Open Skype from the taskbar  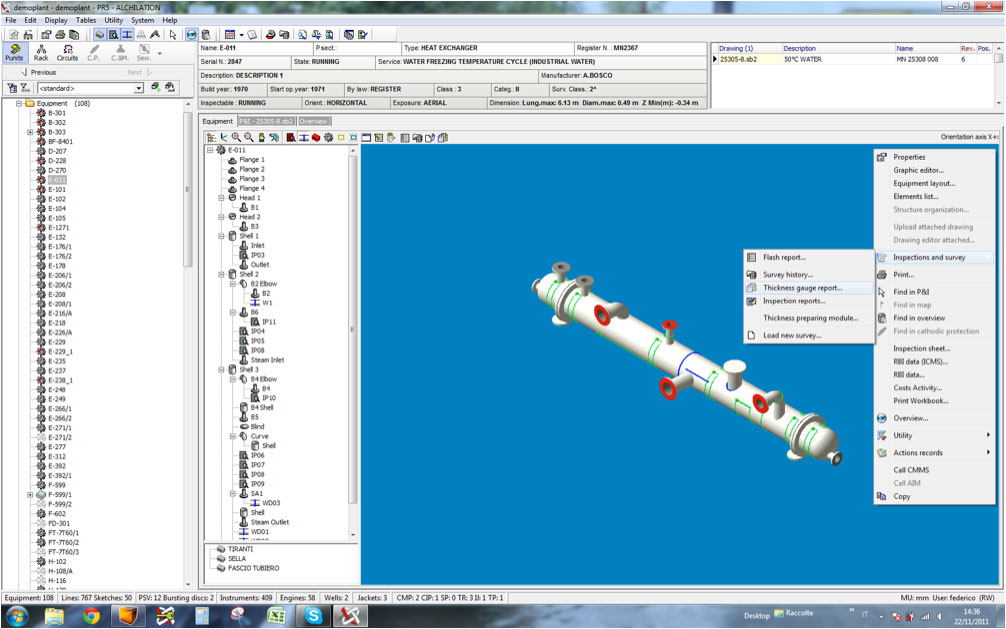click(x=313, y=614)
